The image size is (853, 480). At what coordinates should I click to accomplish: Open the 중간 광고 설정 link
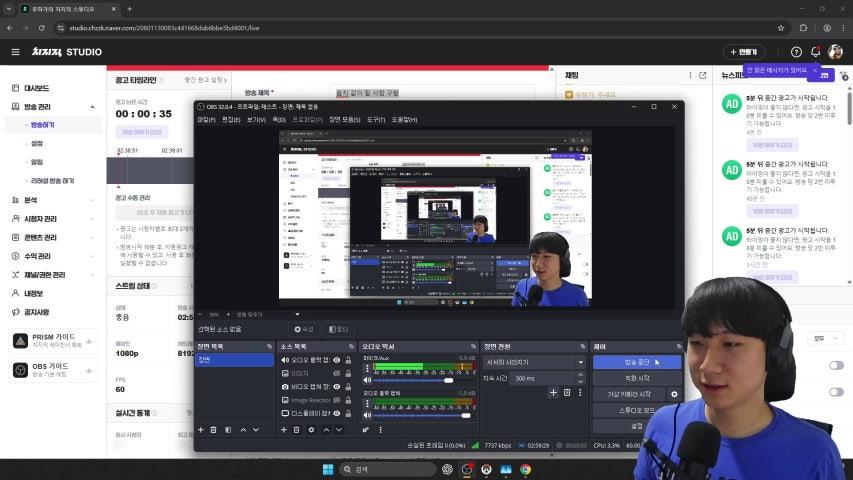(x=205, y=80)
